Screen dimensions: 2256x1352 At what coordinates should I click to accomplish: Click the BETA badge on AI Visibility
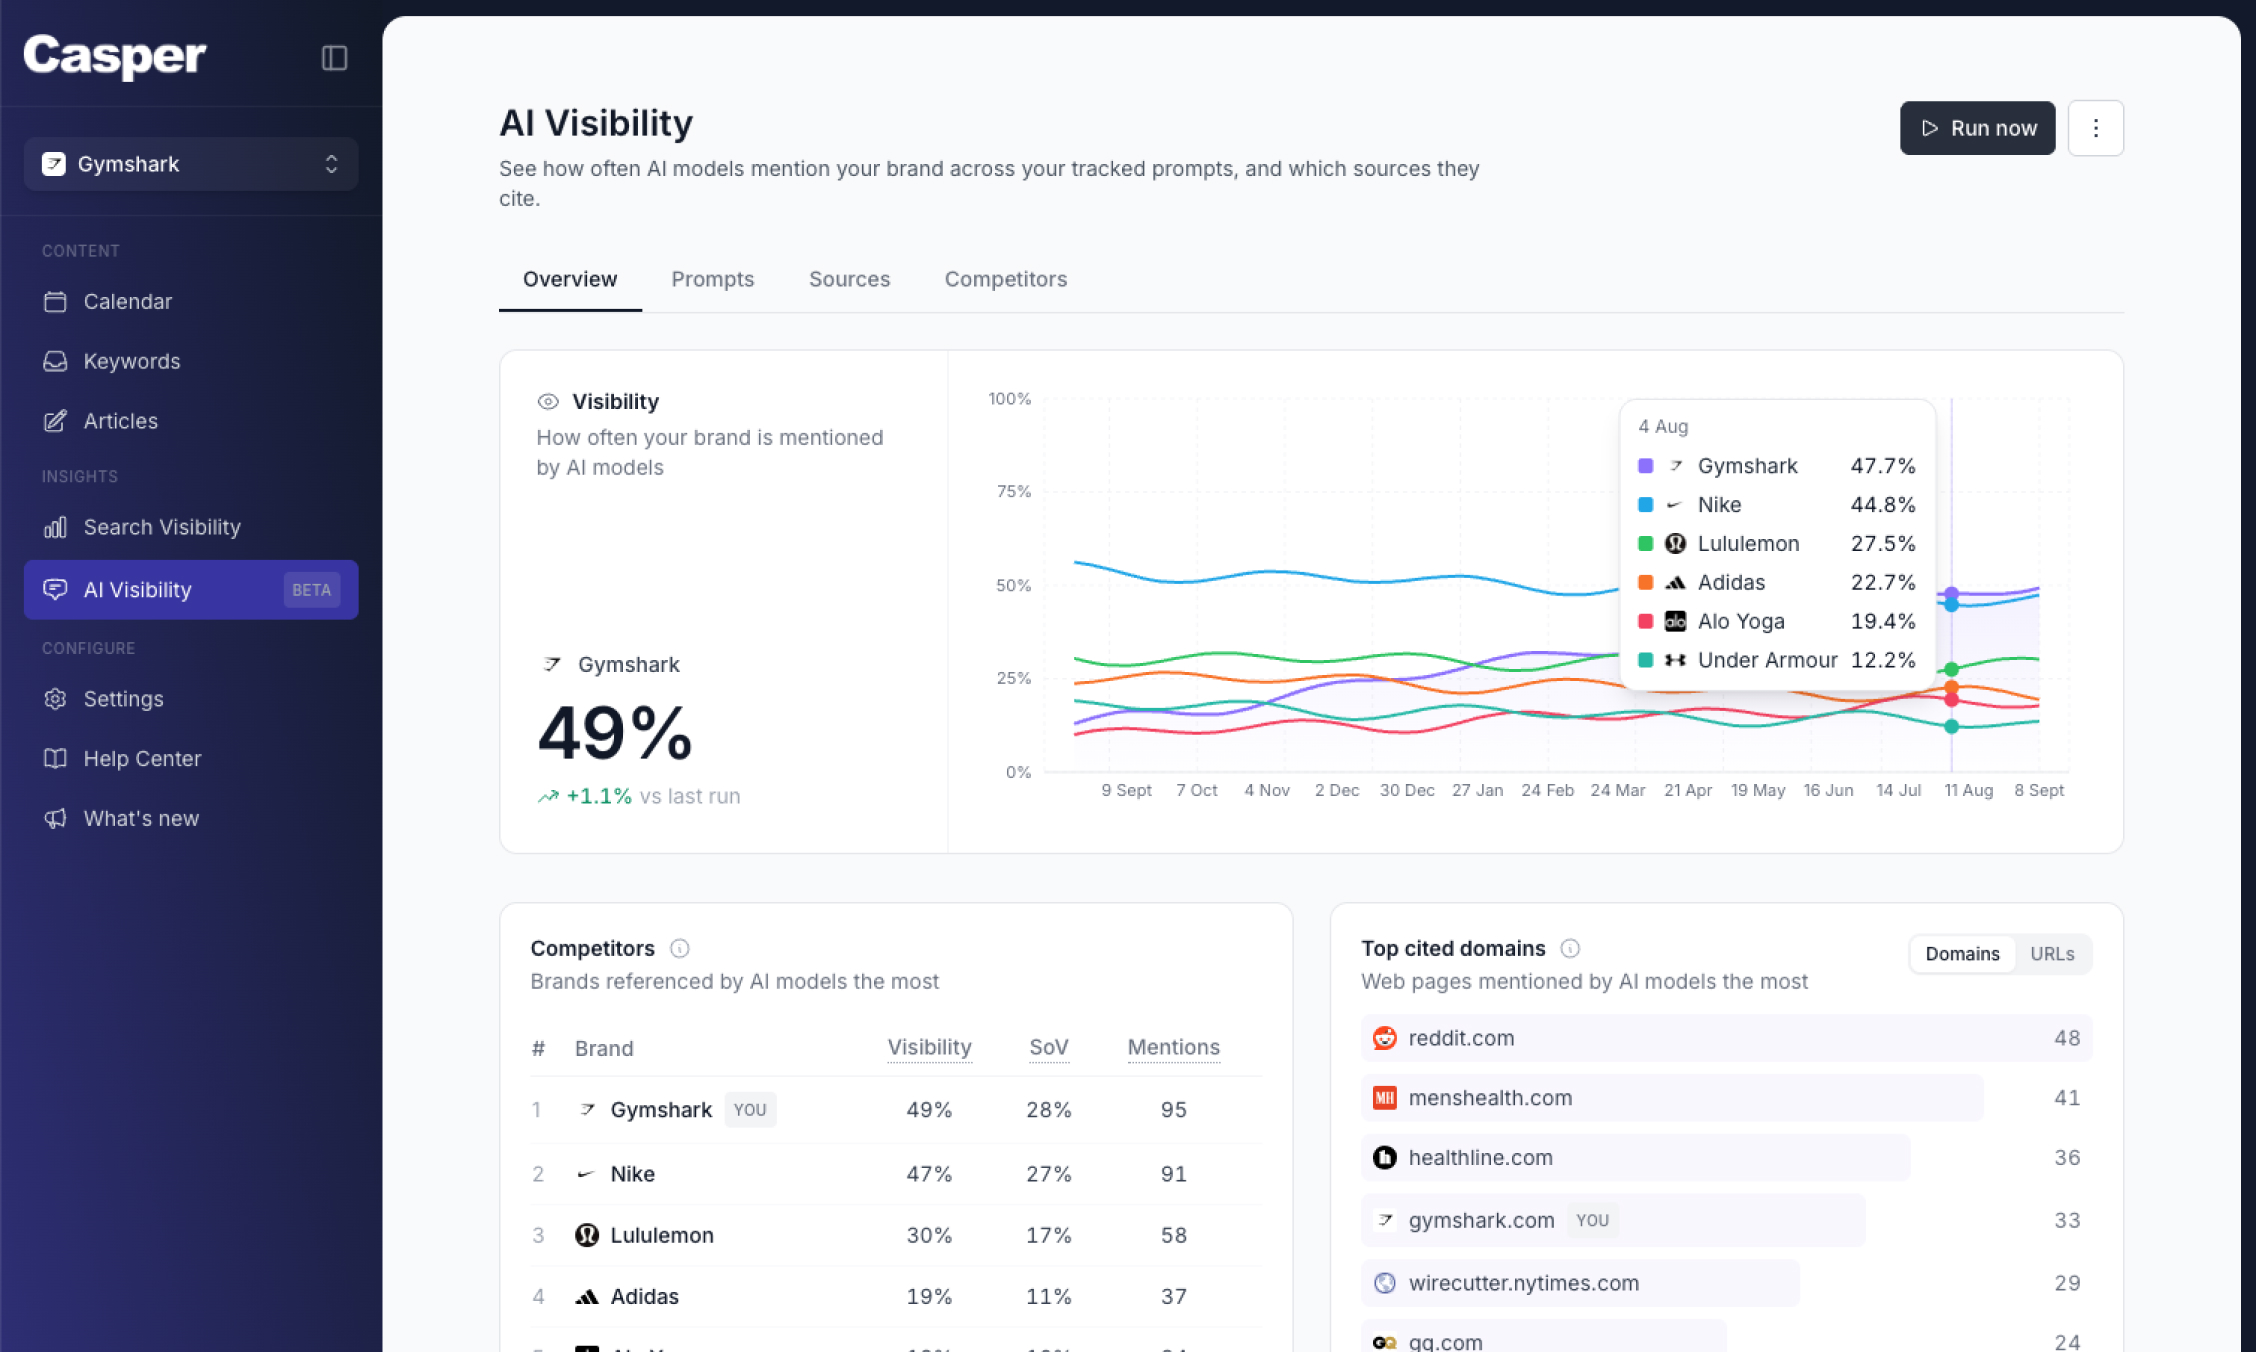tap(311, 590)
